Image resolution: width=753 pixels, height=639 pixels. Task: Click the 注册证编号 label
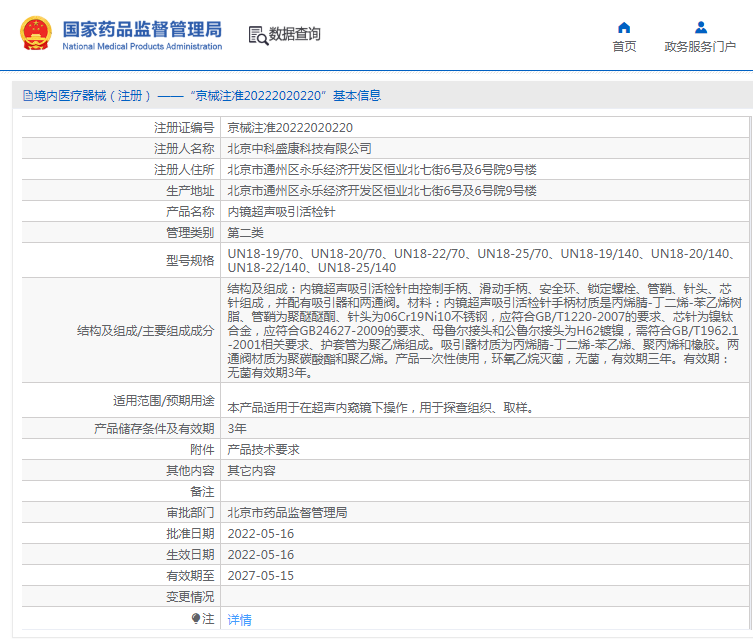184,128
